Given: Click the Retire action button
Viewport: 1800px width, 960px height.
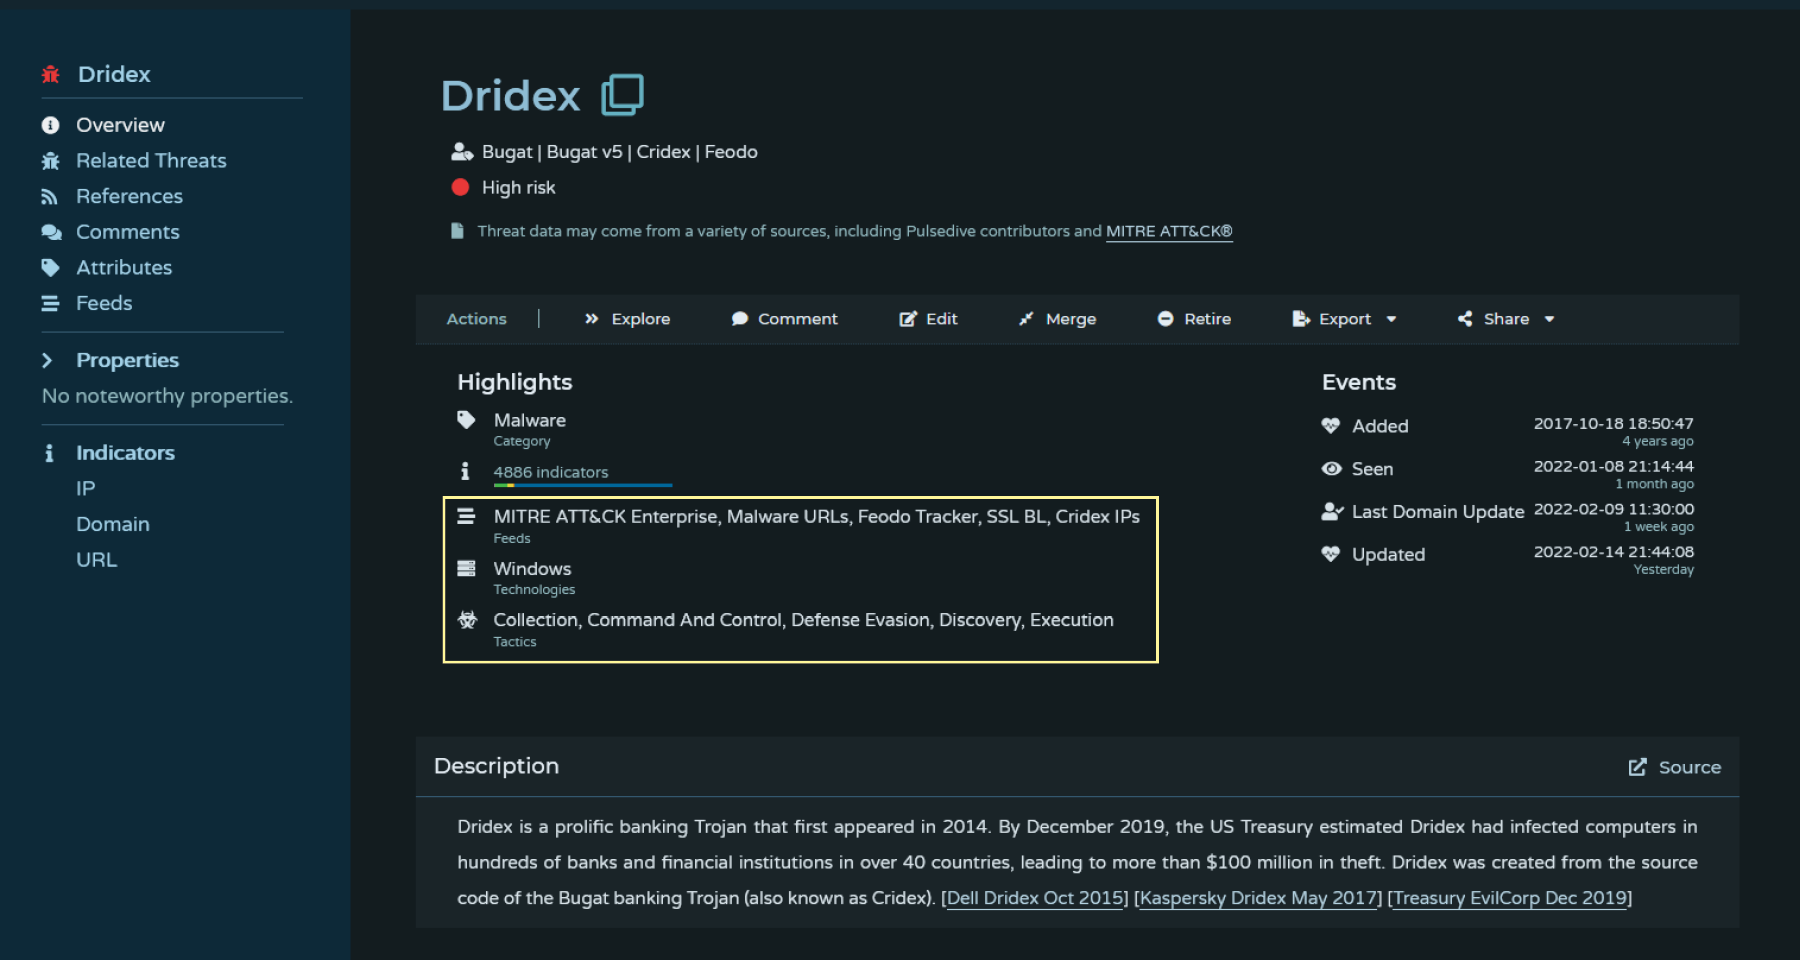Looking at the screenshot, I should (1194, 319).
